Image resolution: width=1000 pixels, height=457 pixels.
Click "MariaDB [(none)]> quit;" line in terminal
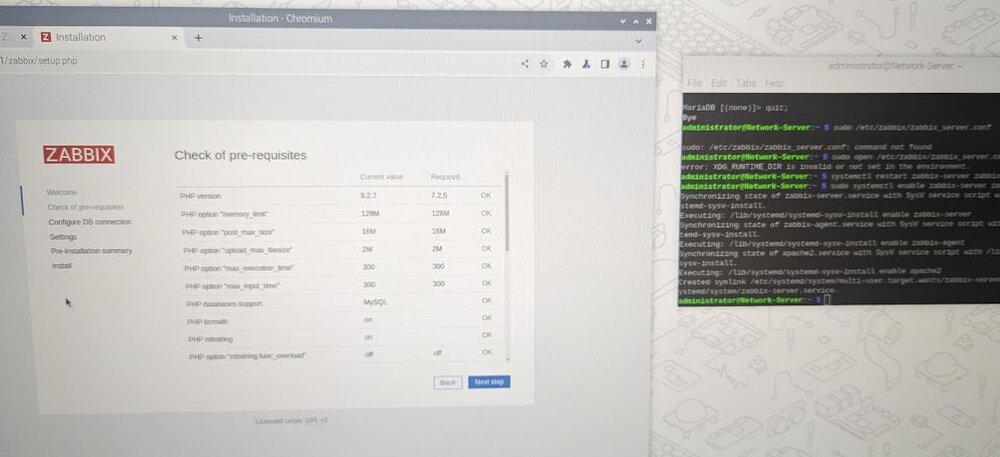tap(735, 108)
